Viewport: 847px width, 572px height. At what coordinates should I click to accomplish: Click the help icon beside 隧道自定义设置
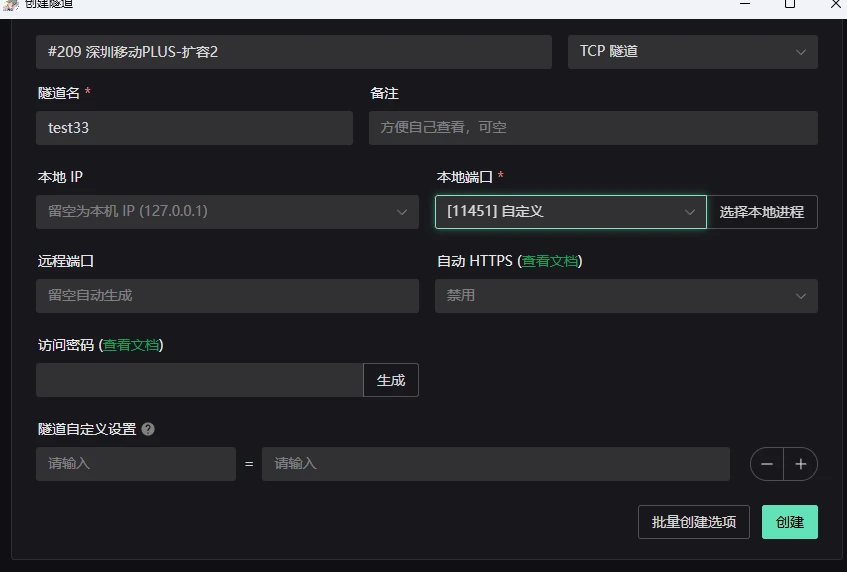pyautogui.click(x=148, y=429)
